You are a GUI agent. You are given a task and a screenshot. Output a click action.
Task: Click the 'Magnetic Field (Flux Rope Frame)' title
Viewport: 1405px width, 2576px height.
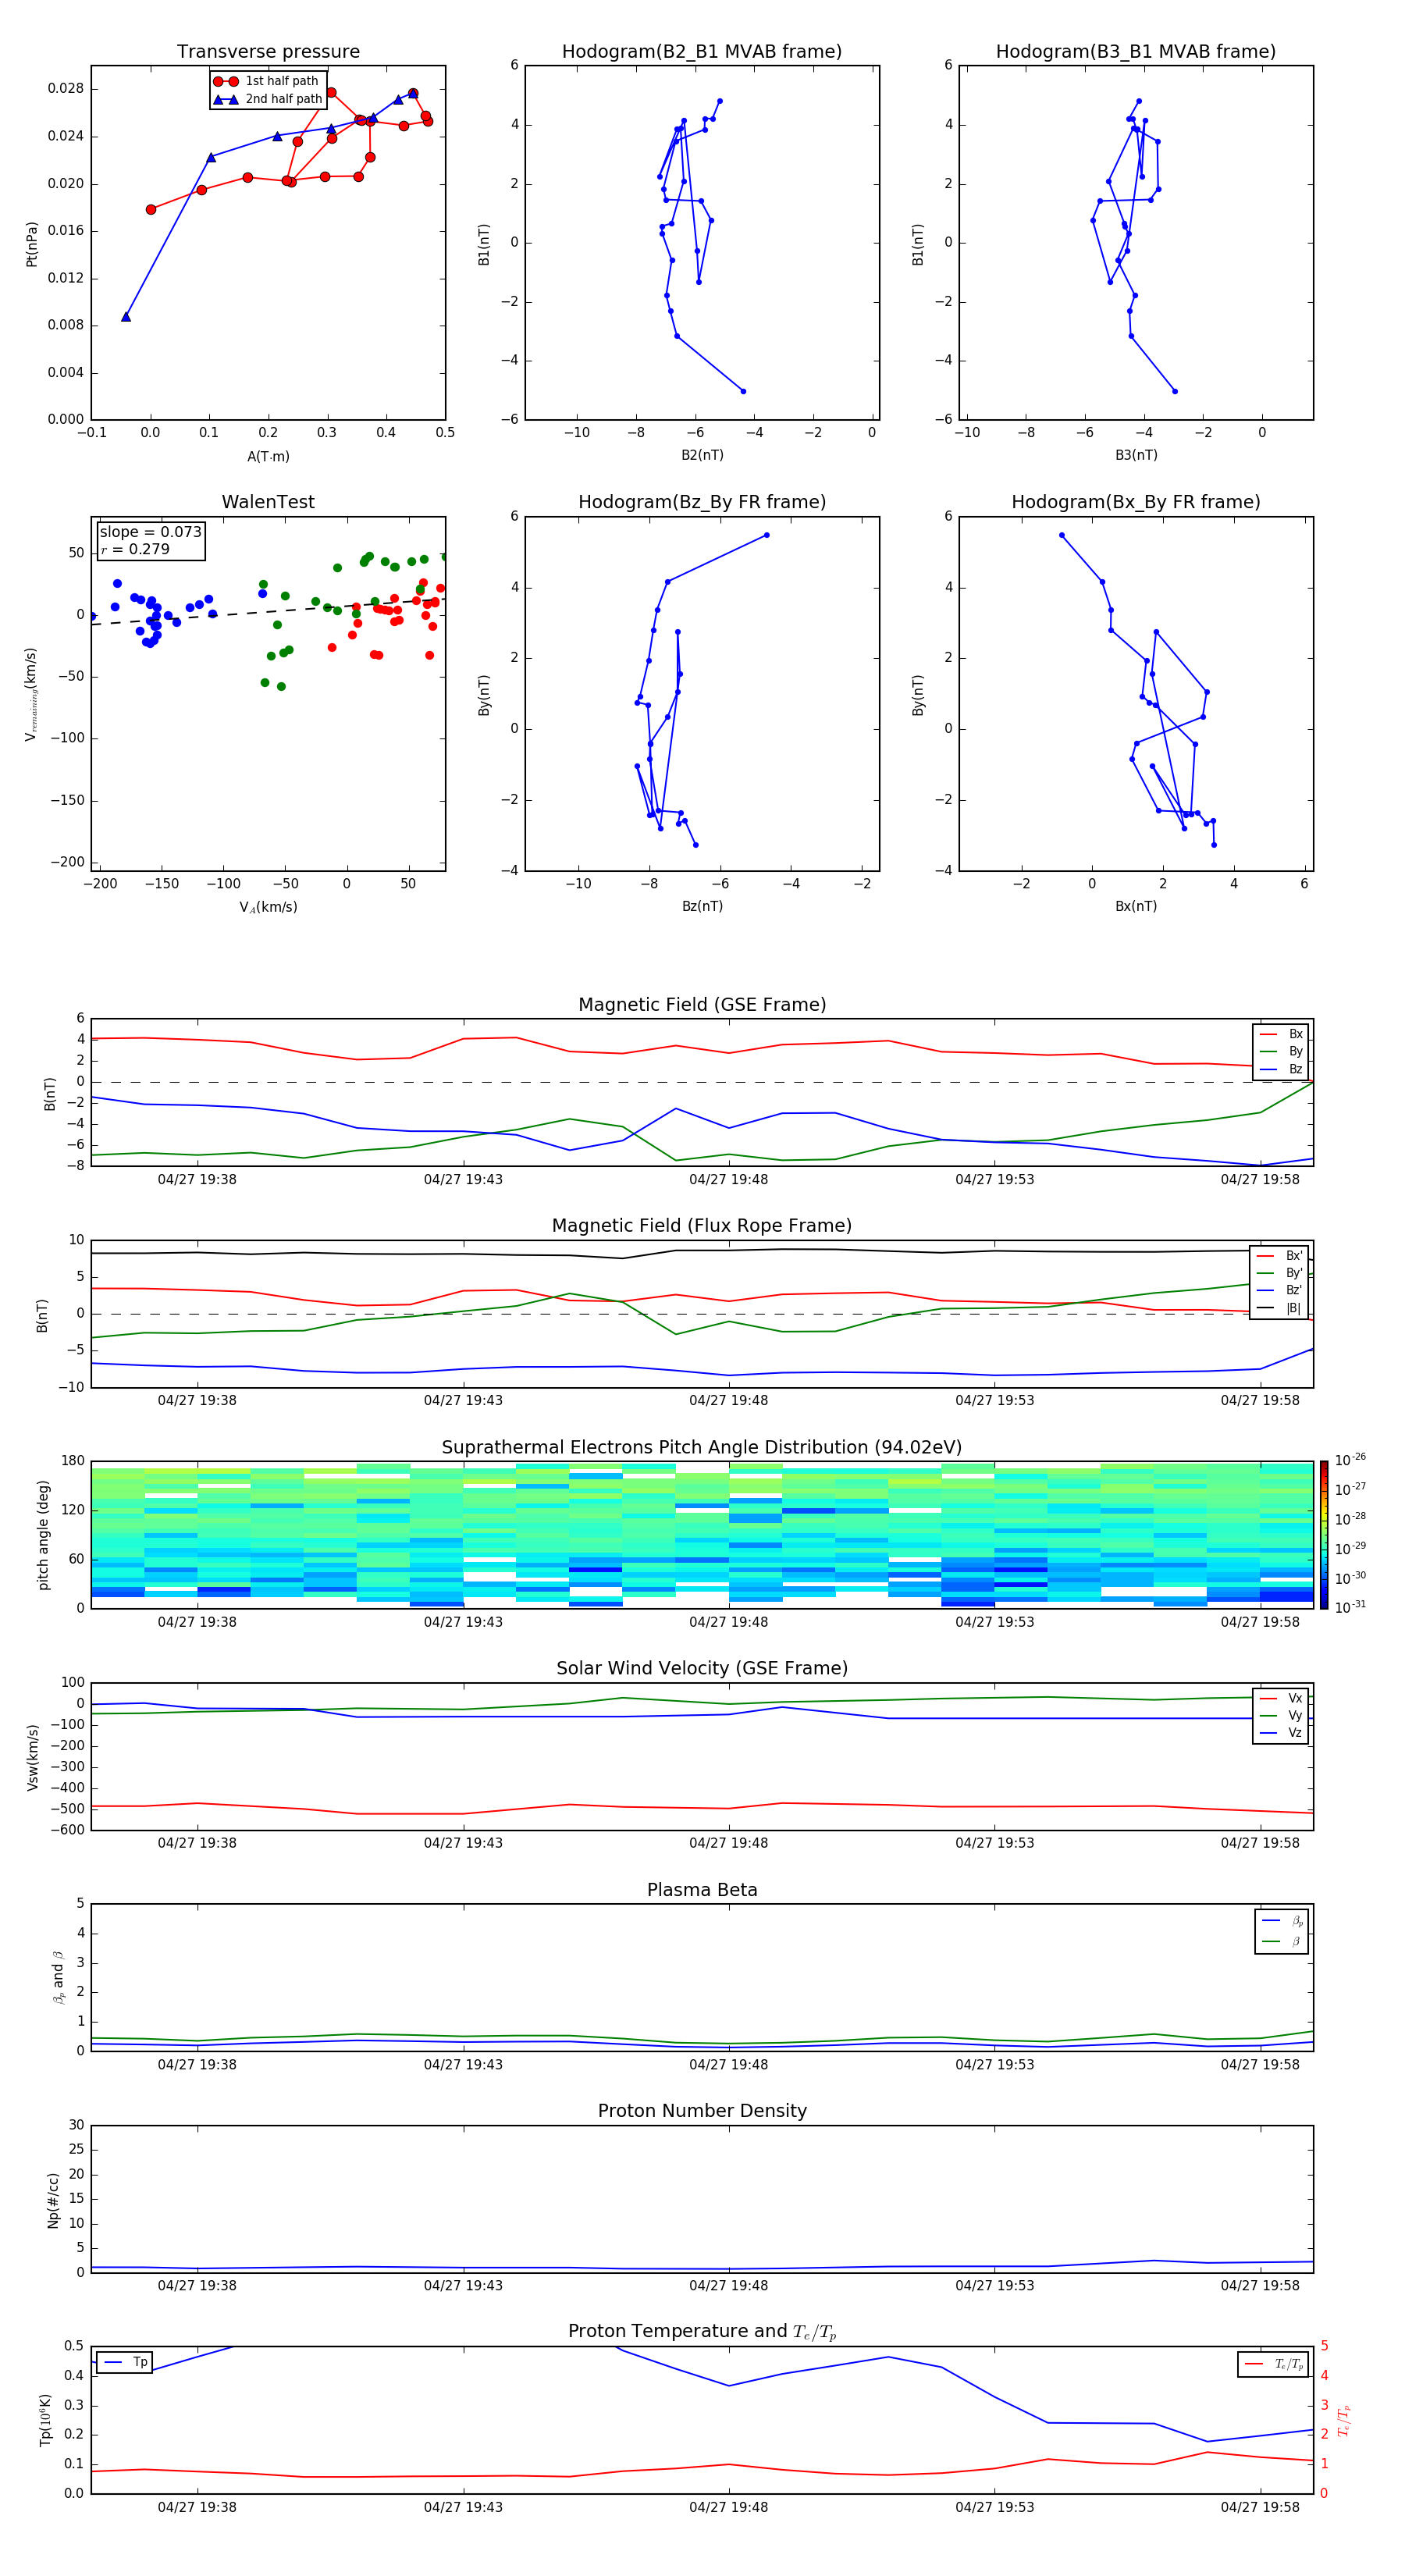point(702,1226)
